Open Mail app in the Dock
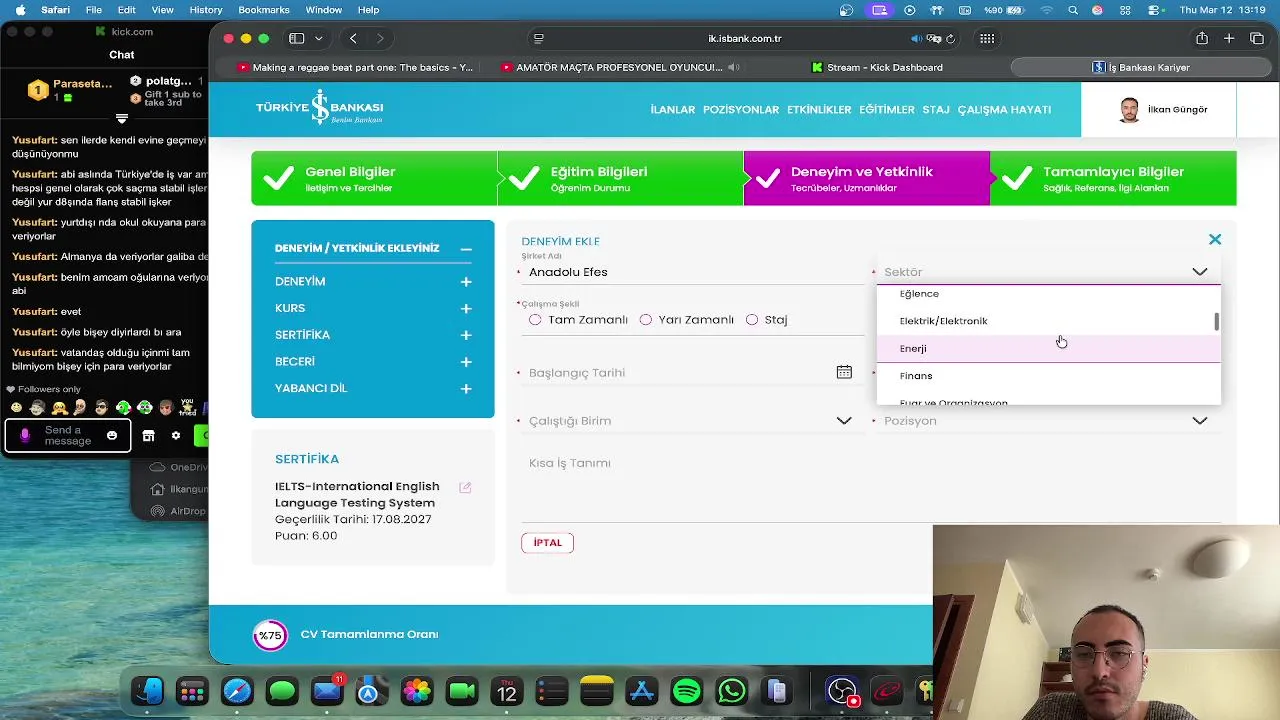This screenshot has width=1280, height=720. click(327, 691)
